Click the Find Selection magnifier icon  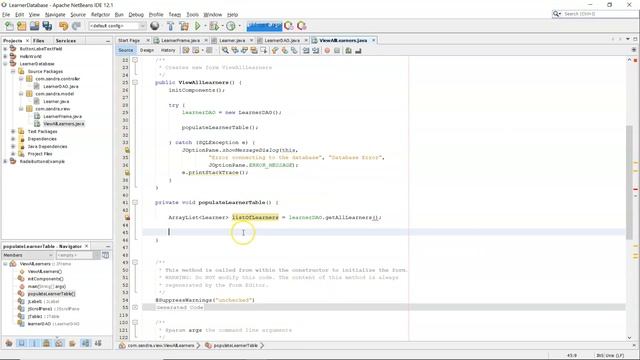pos(225,50)
